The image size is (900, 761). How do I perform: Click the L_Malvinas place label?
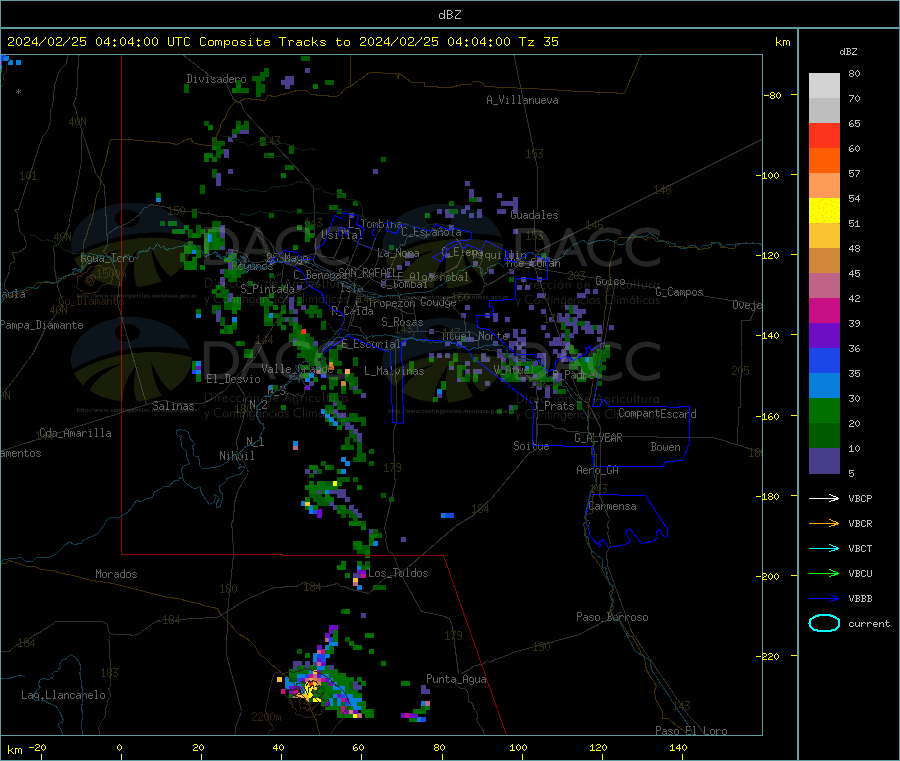click(x=394, y=371)
